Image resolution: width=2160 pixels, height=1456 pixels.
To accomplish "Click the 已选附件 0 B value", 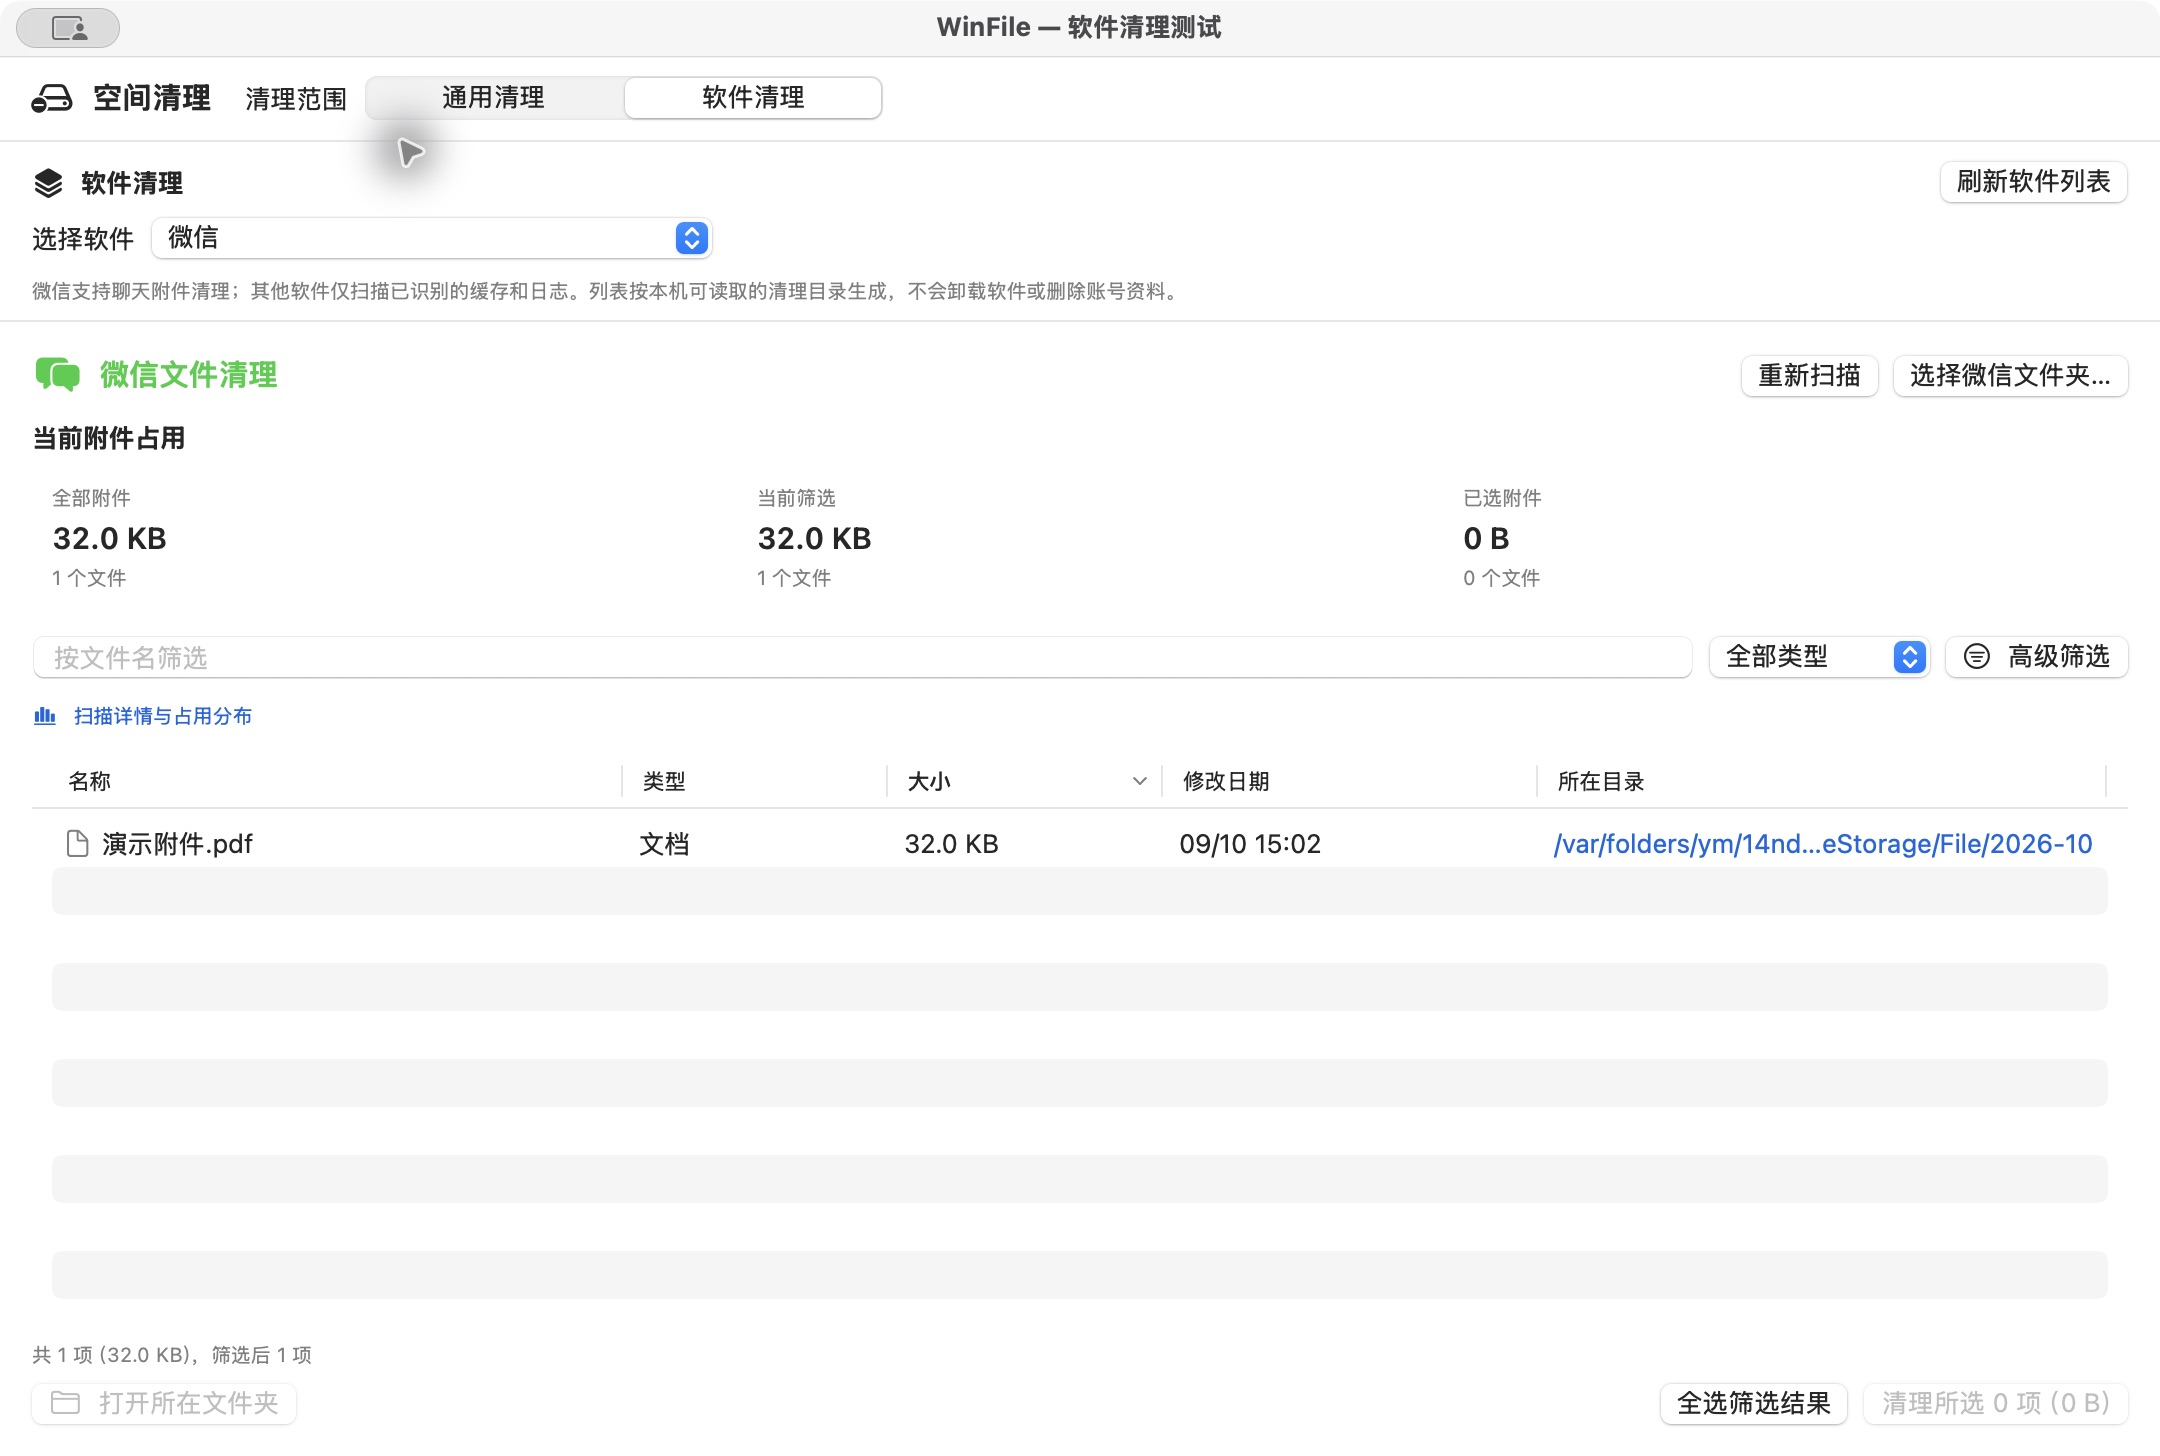I will tap(1486, 539).
